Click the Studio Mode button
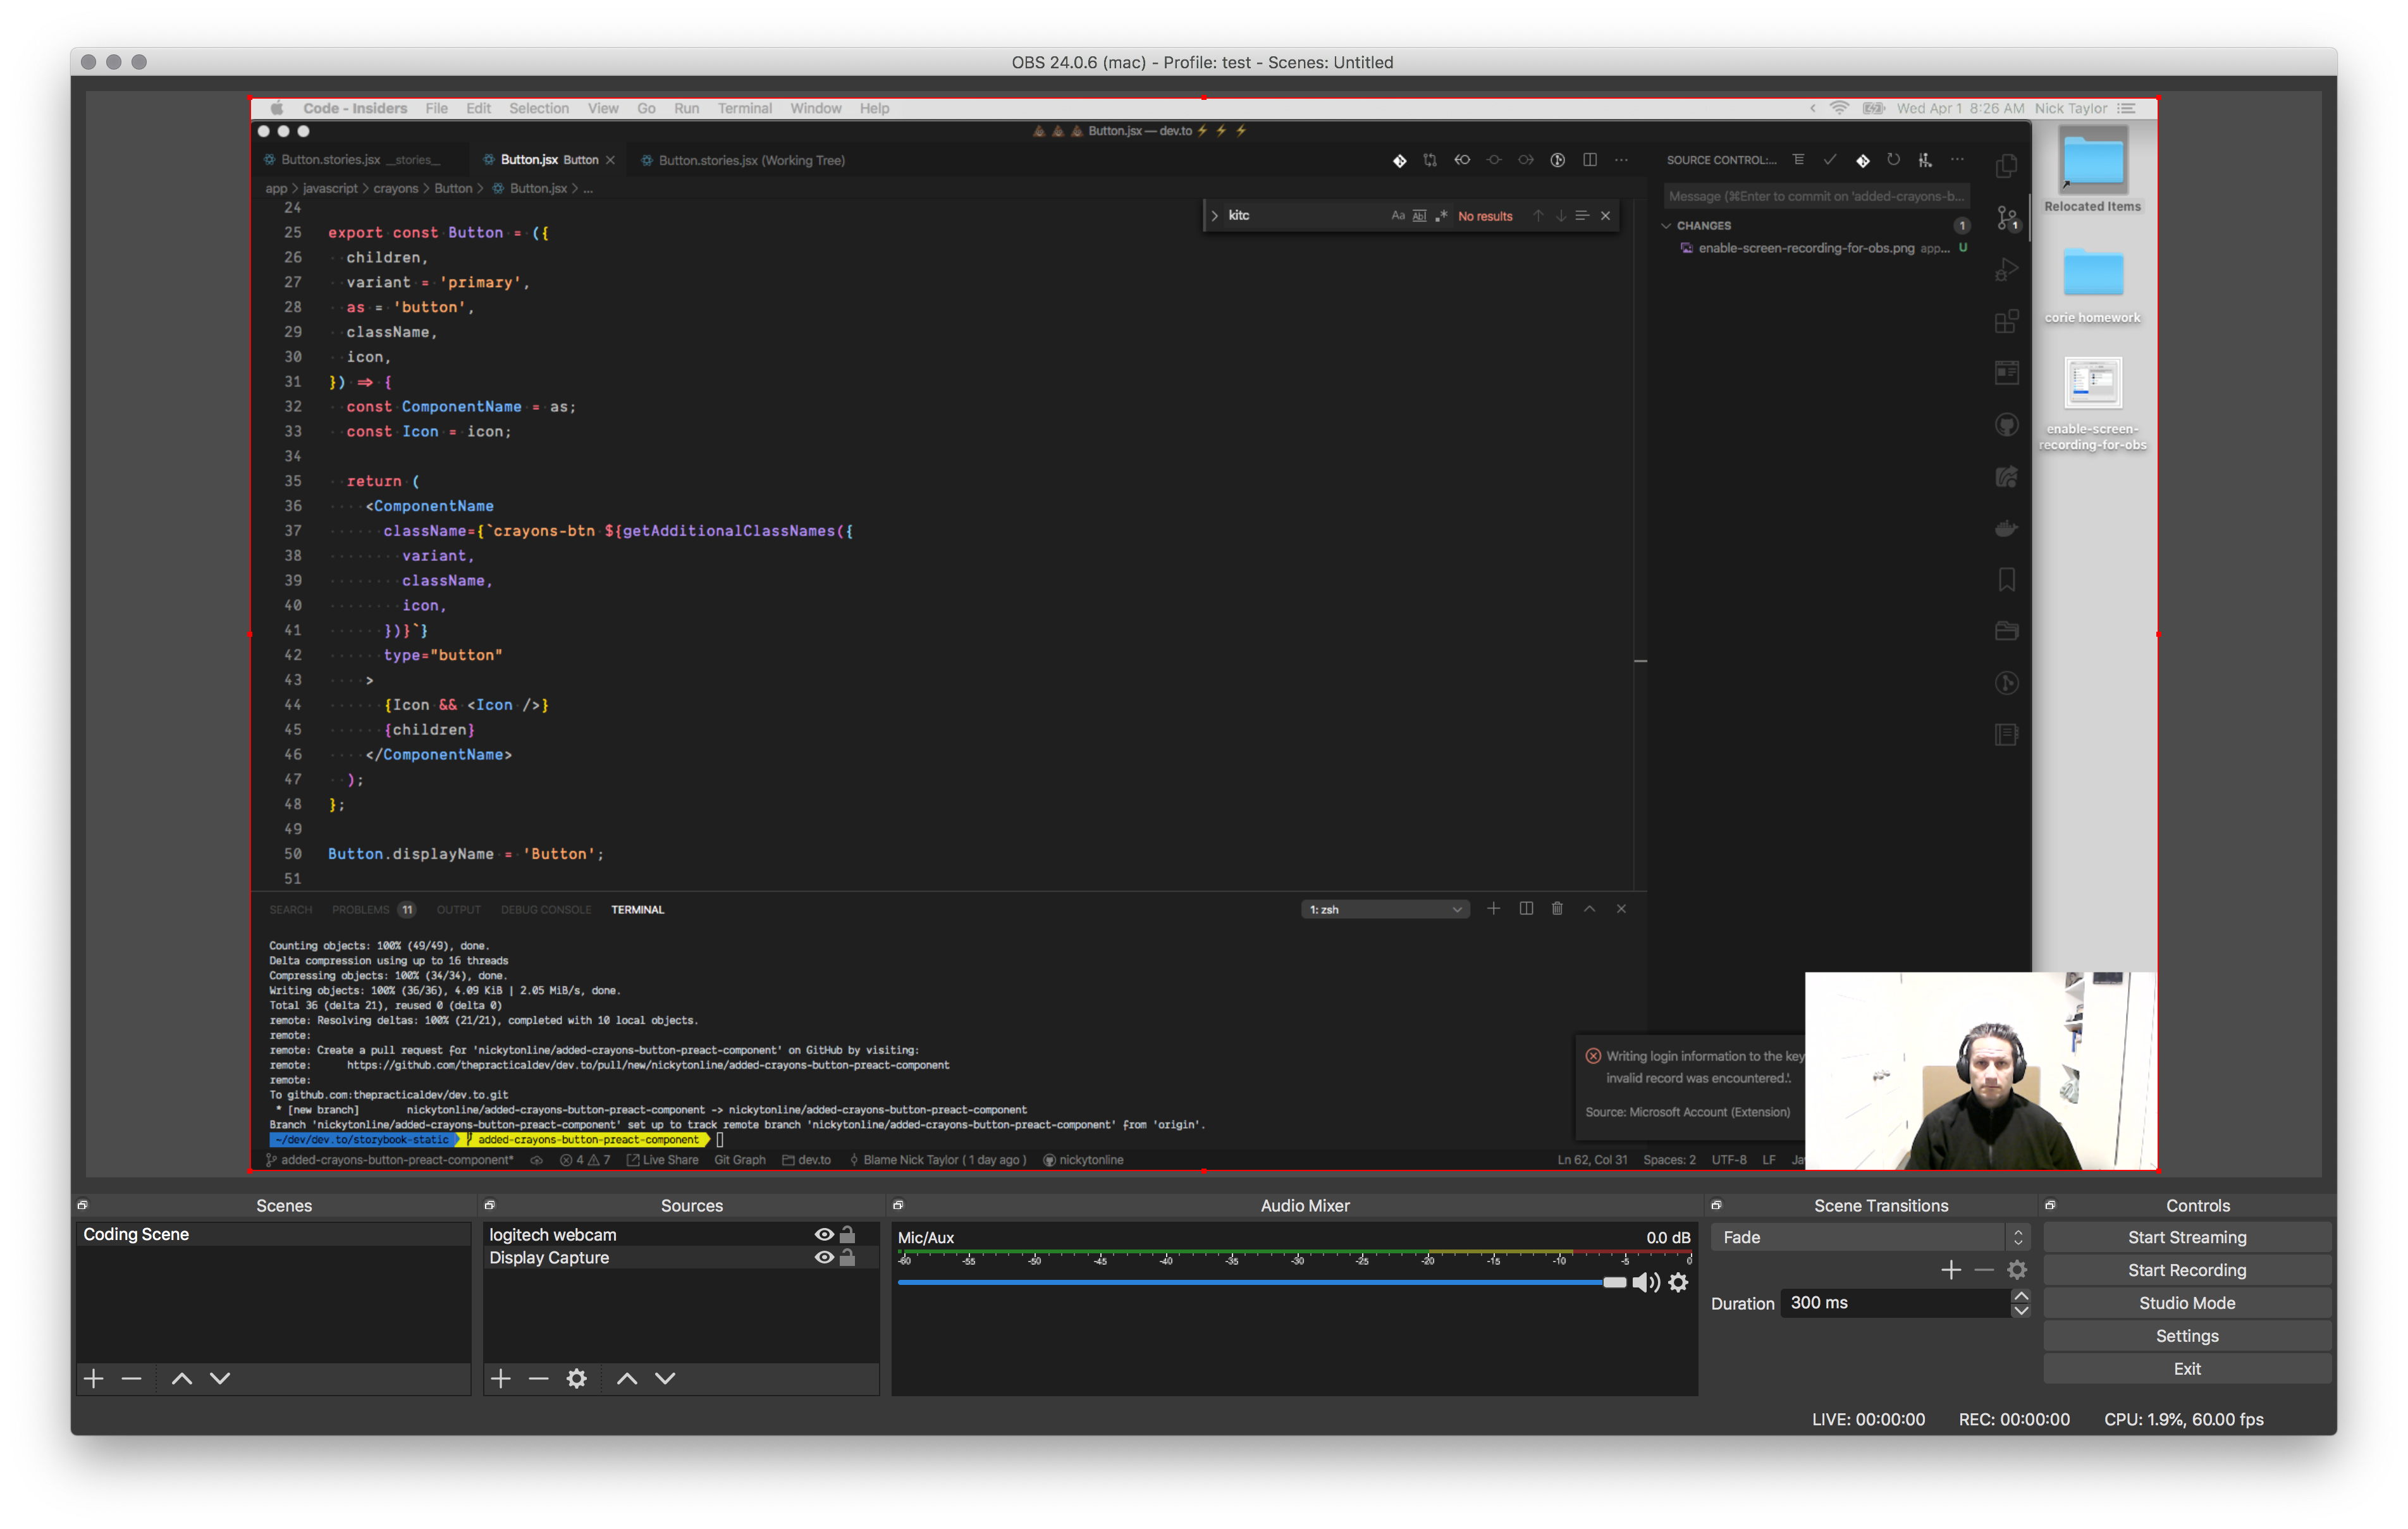The width and height of the screenshot is (2408, 1529). (2186, 1302)
